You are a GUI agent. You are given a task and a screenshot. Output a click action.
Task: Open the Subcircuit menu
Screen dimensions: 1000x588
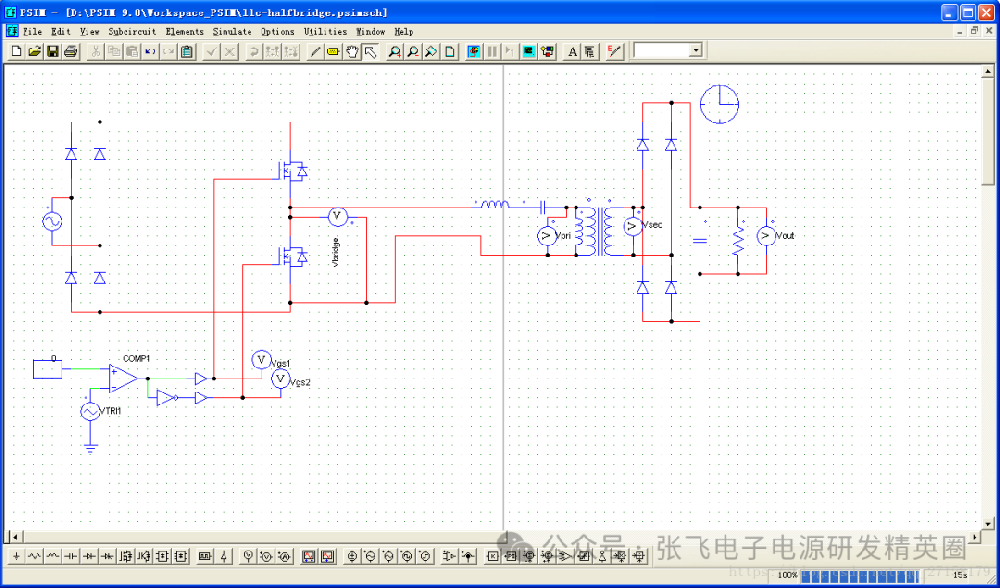click(x=133, y=31)
